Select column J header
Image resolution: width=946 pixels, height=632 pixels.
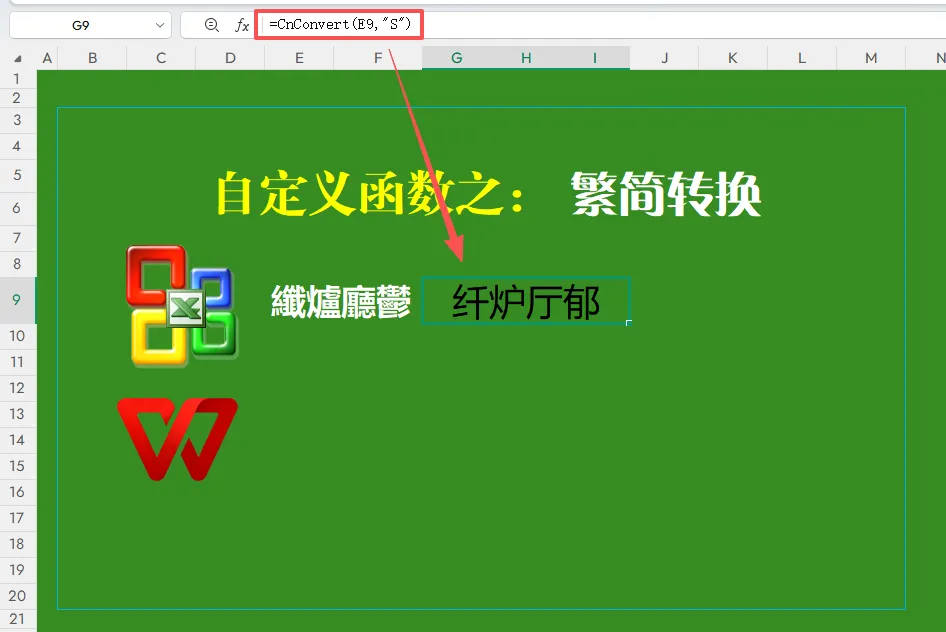tap(664, 58)
